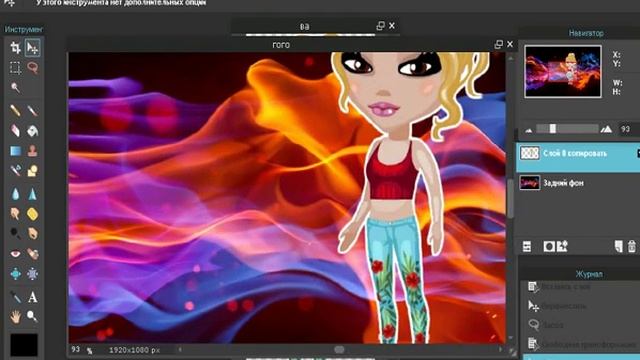Click the 'Задний фон' layer thumbnail
The width and height of the screenshot is (640, 360).
(530, 183)
